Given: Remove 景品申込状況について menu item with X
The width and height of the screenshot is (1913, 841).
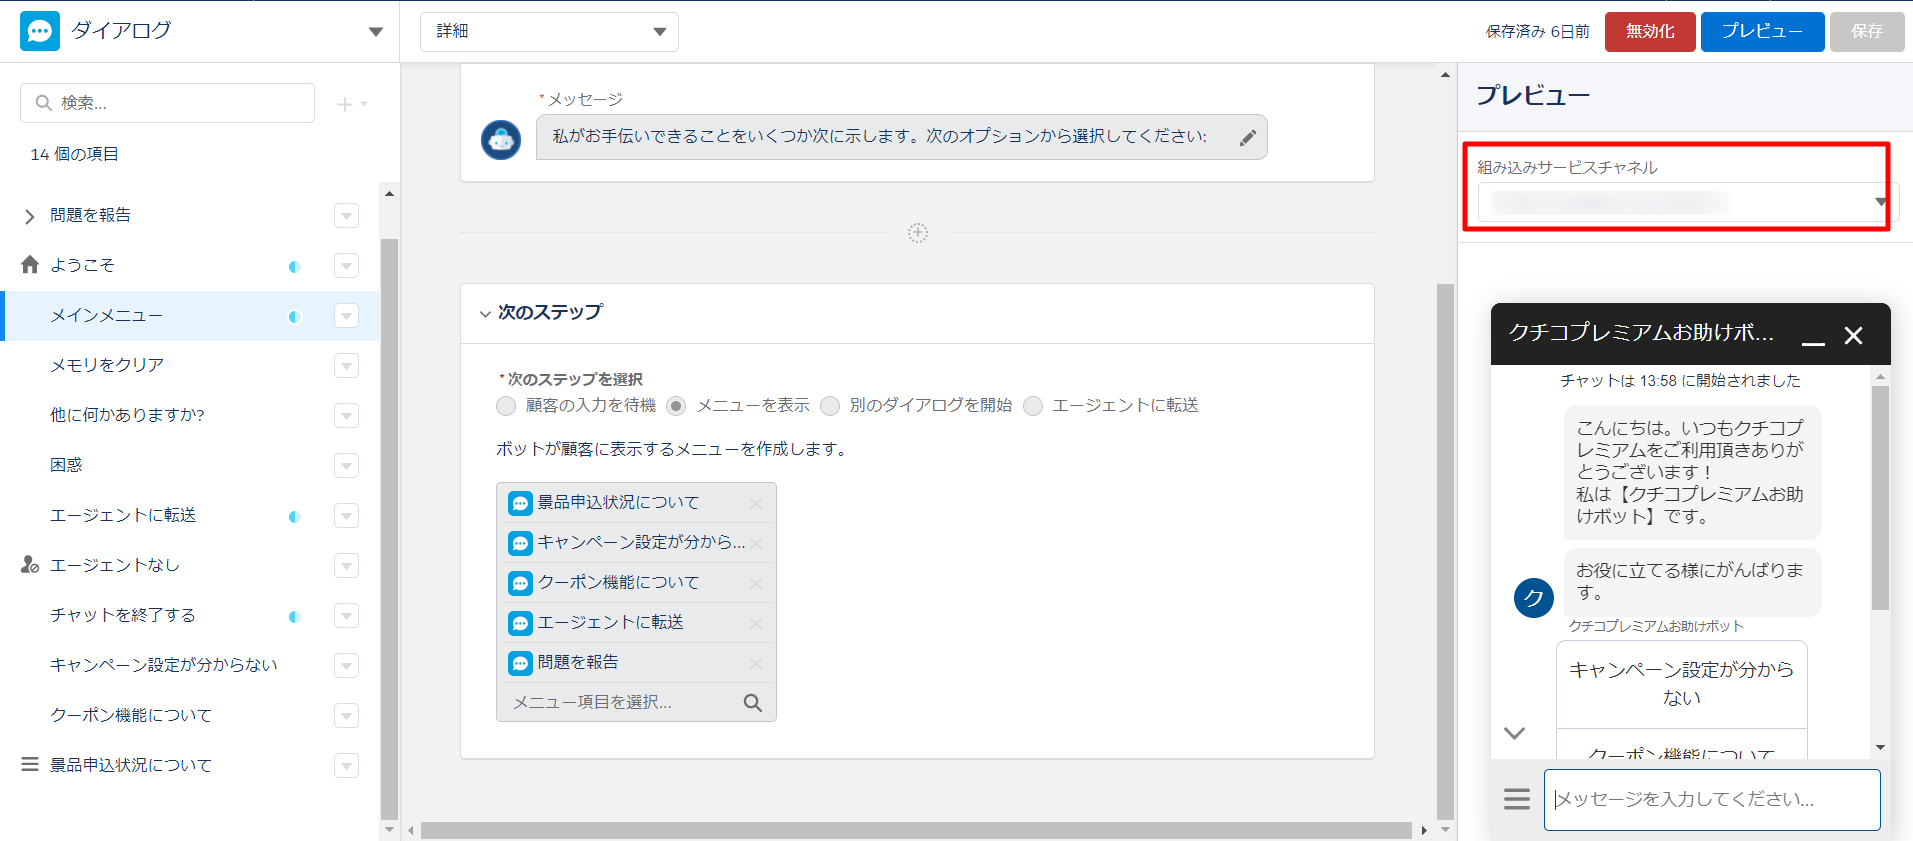Looking at the screenshot, I should pyautogui.click(x=755, y=503).
